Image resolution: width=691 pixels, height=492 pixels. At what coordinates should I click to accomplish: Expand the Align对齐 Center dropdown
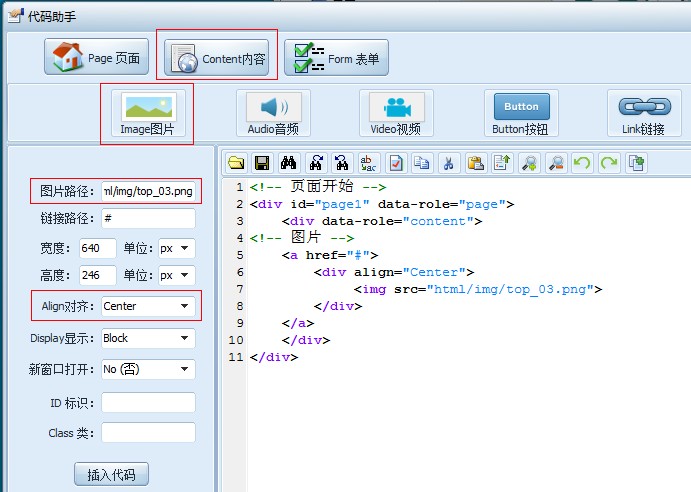click(x=148, y=306)
